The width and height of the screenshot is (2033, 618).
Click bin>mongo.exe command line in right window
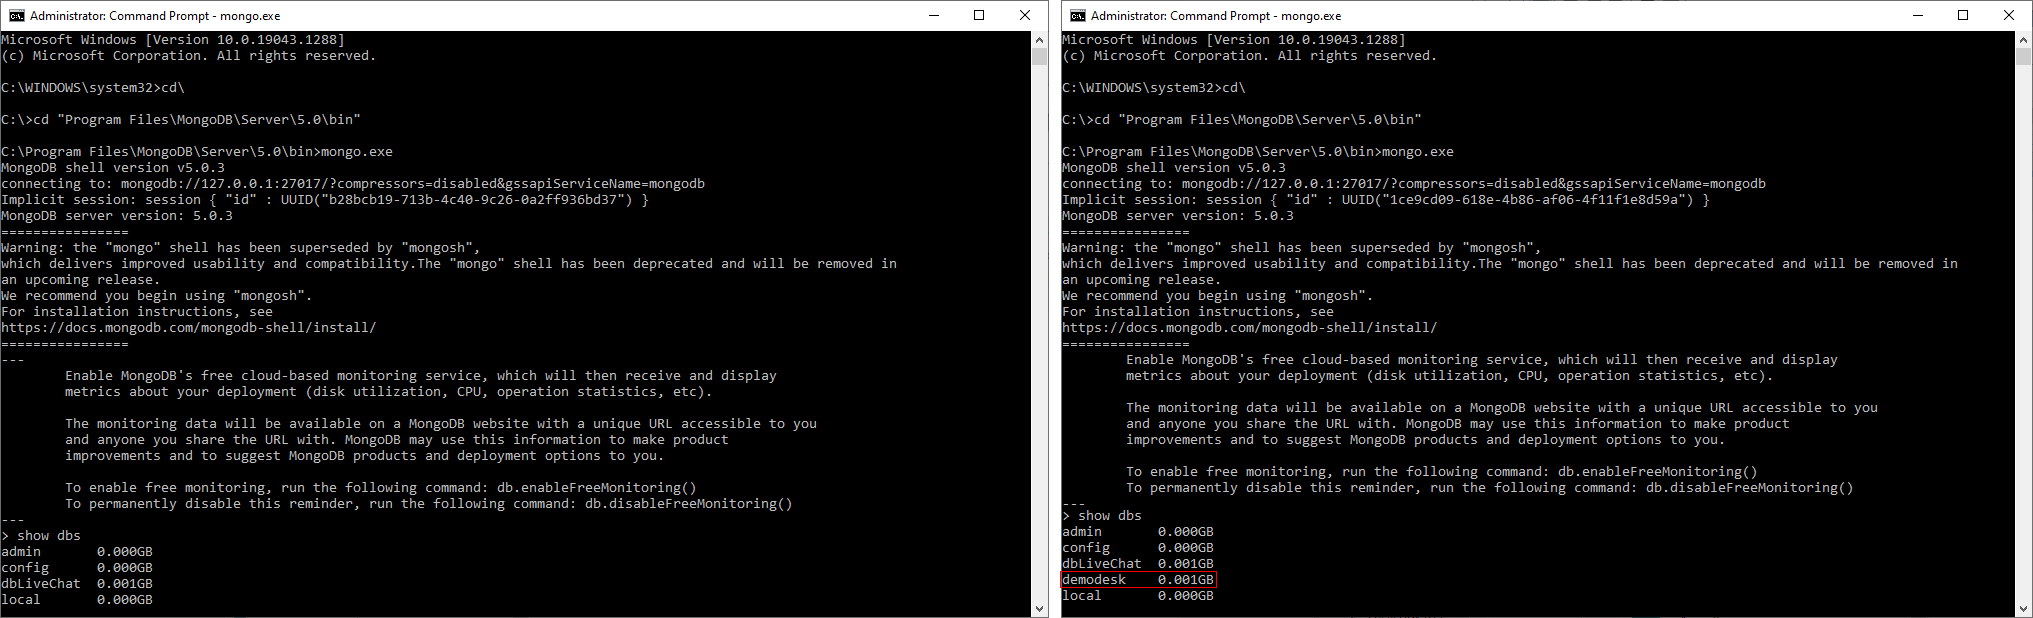coord(1258,152)
